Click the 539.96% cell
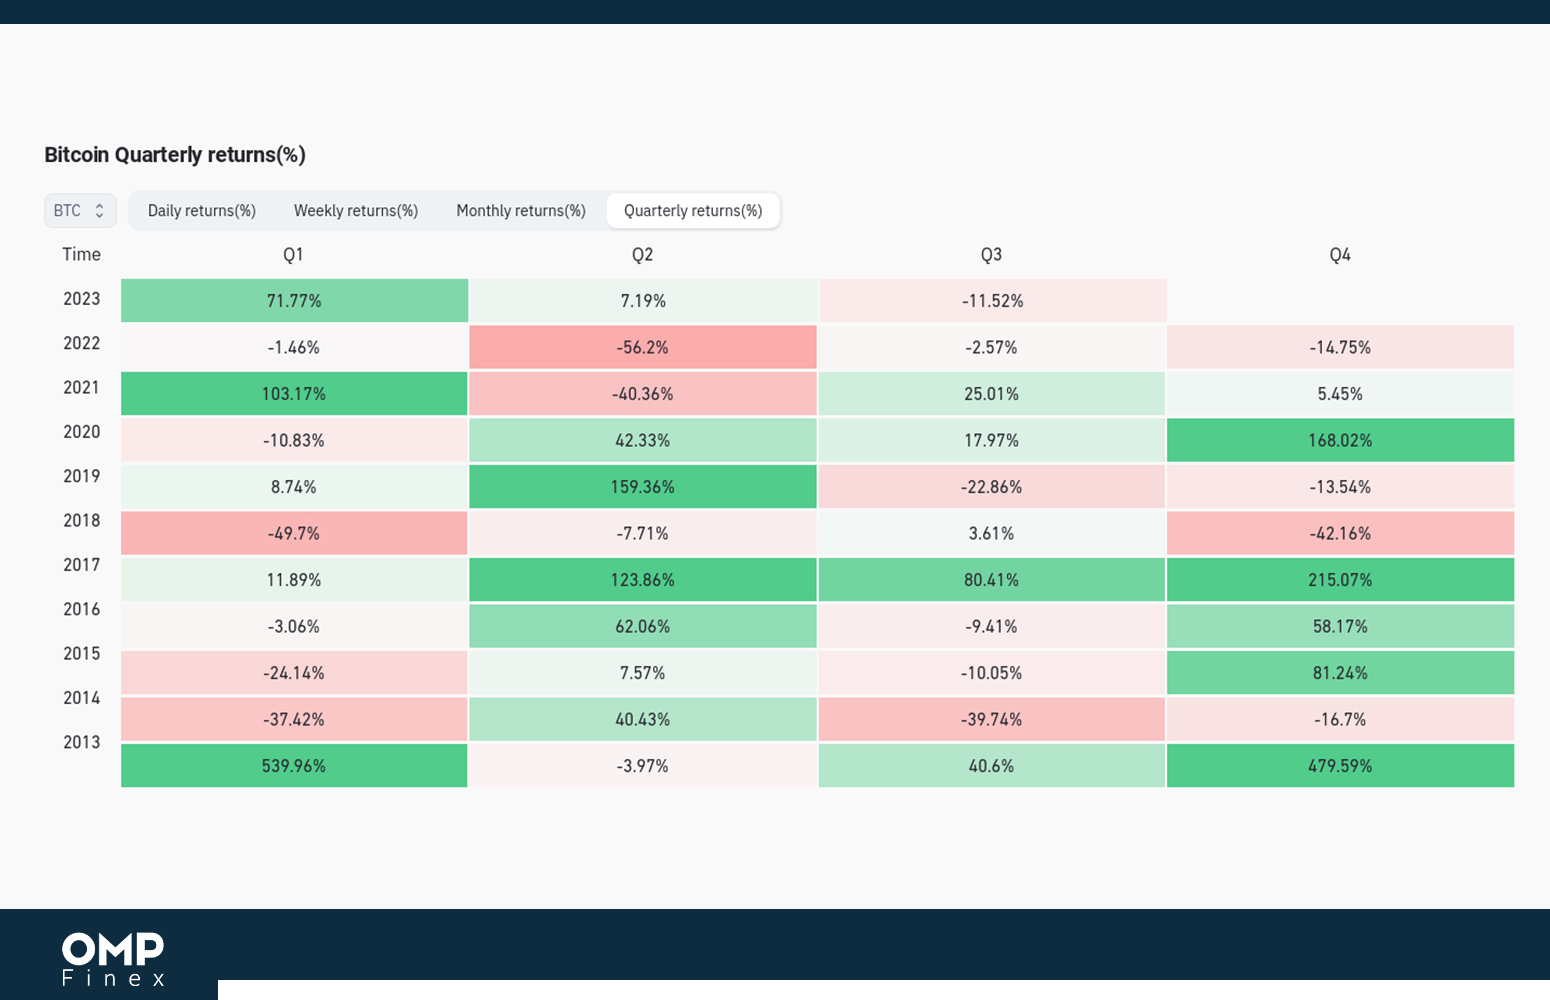Image resolution: width=1550 pixels, height=1000 pixels. click(x=294, y=766)
